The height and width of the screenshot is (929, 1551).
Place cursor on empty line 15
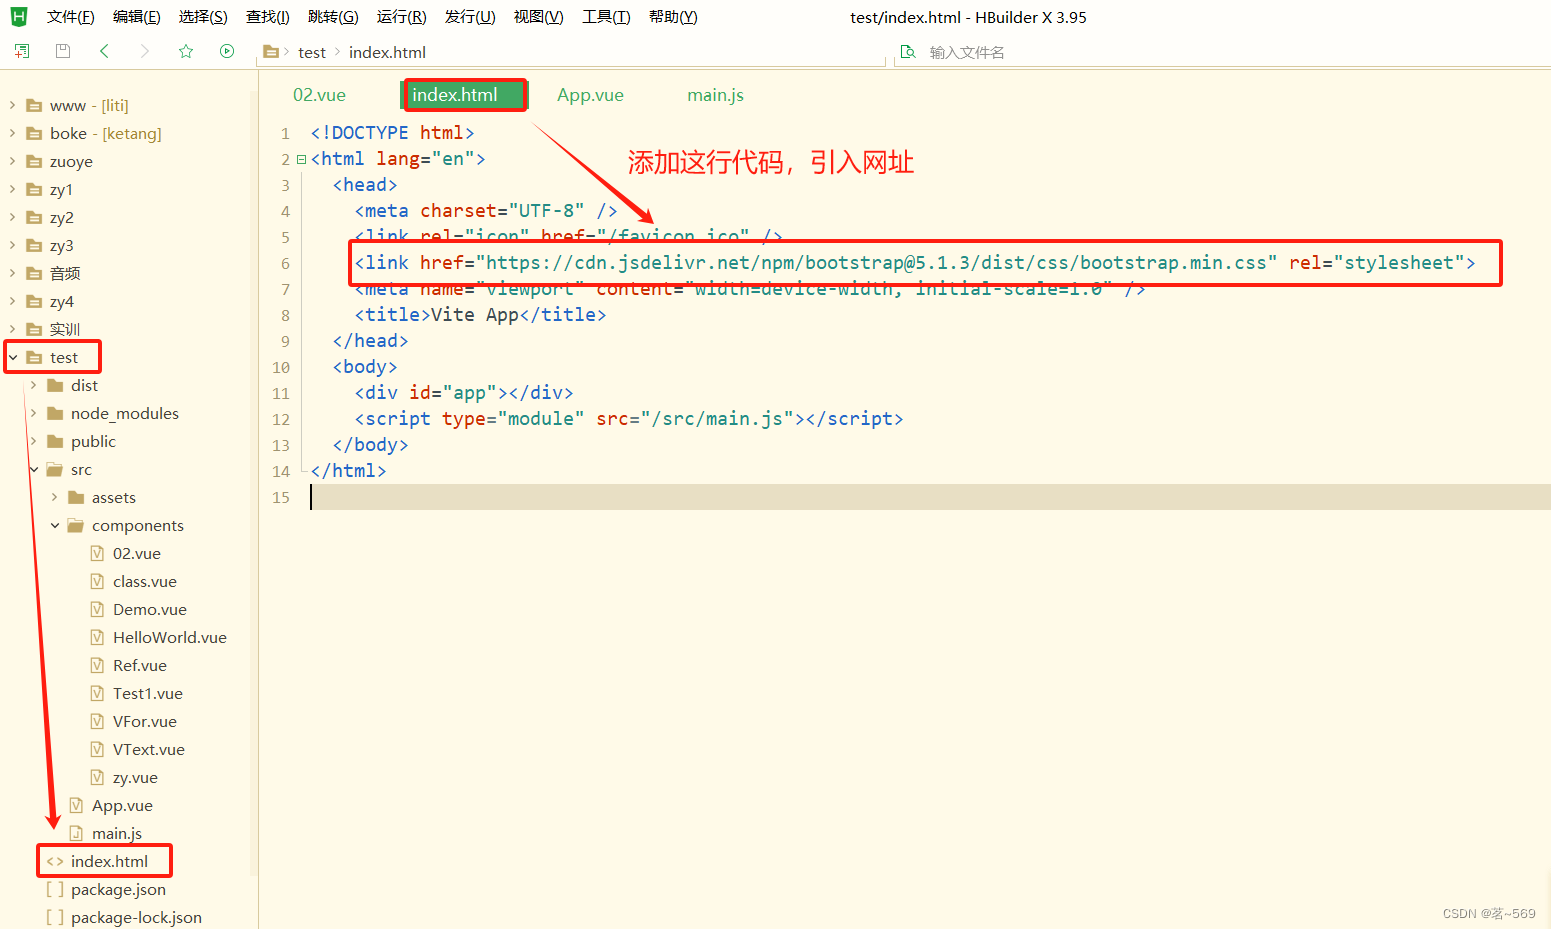(930, 497)
